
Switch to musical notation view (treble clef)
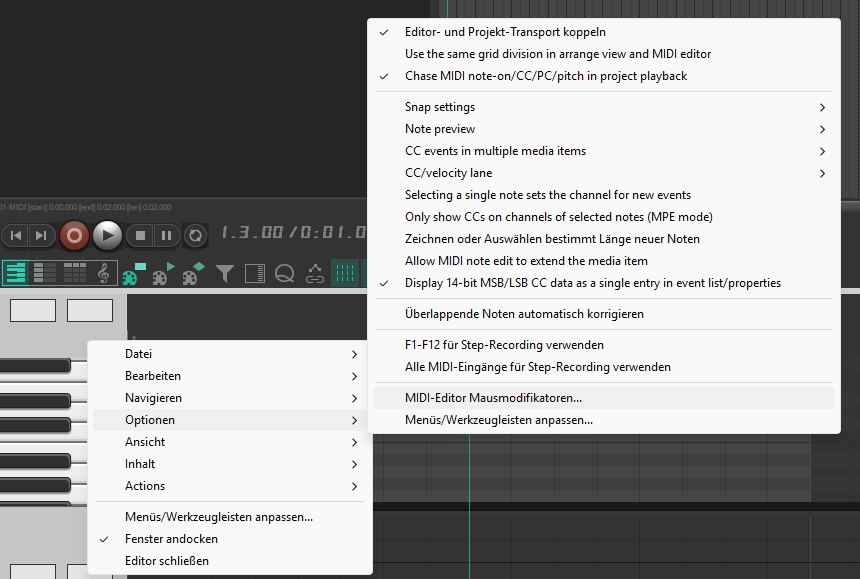pos(103,272)
